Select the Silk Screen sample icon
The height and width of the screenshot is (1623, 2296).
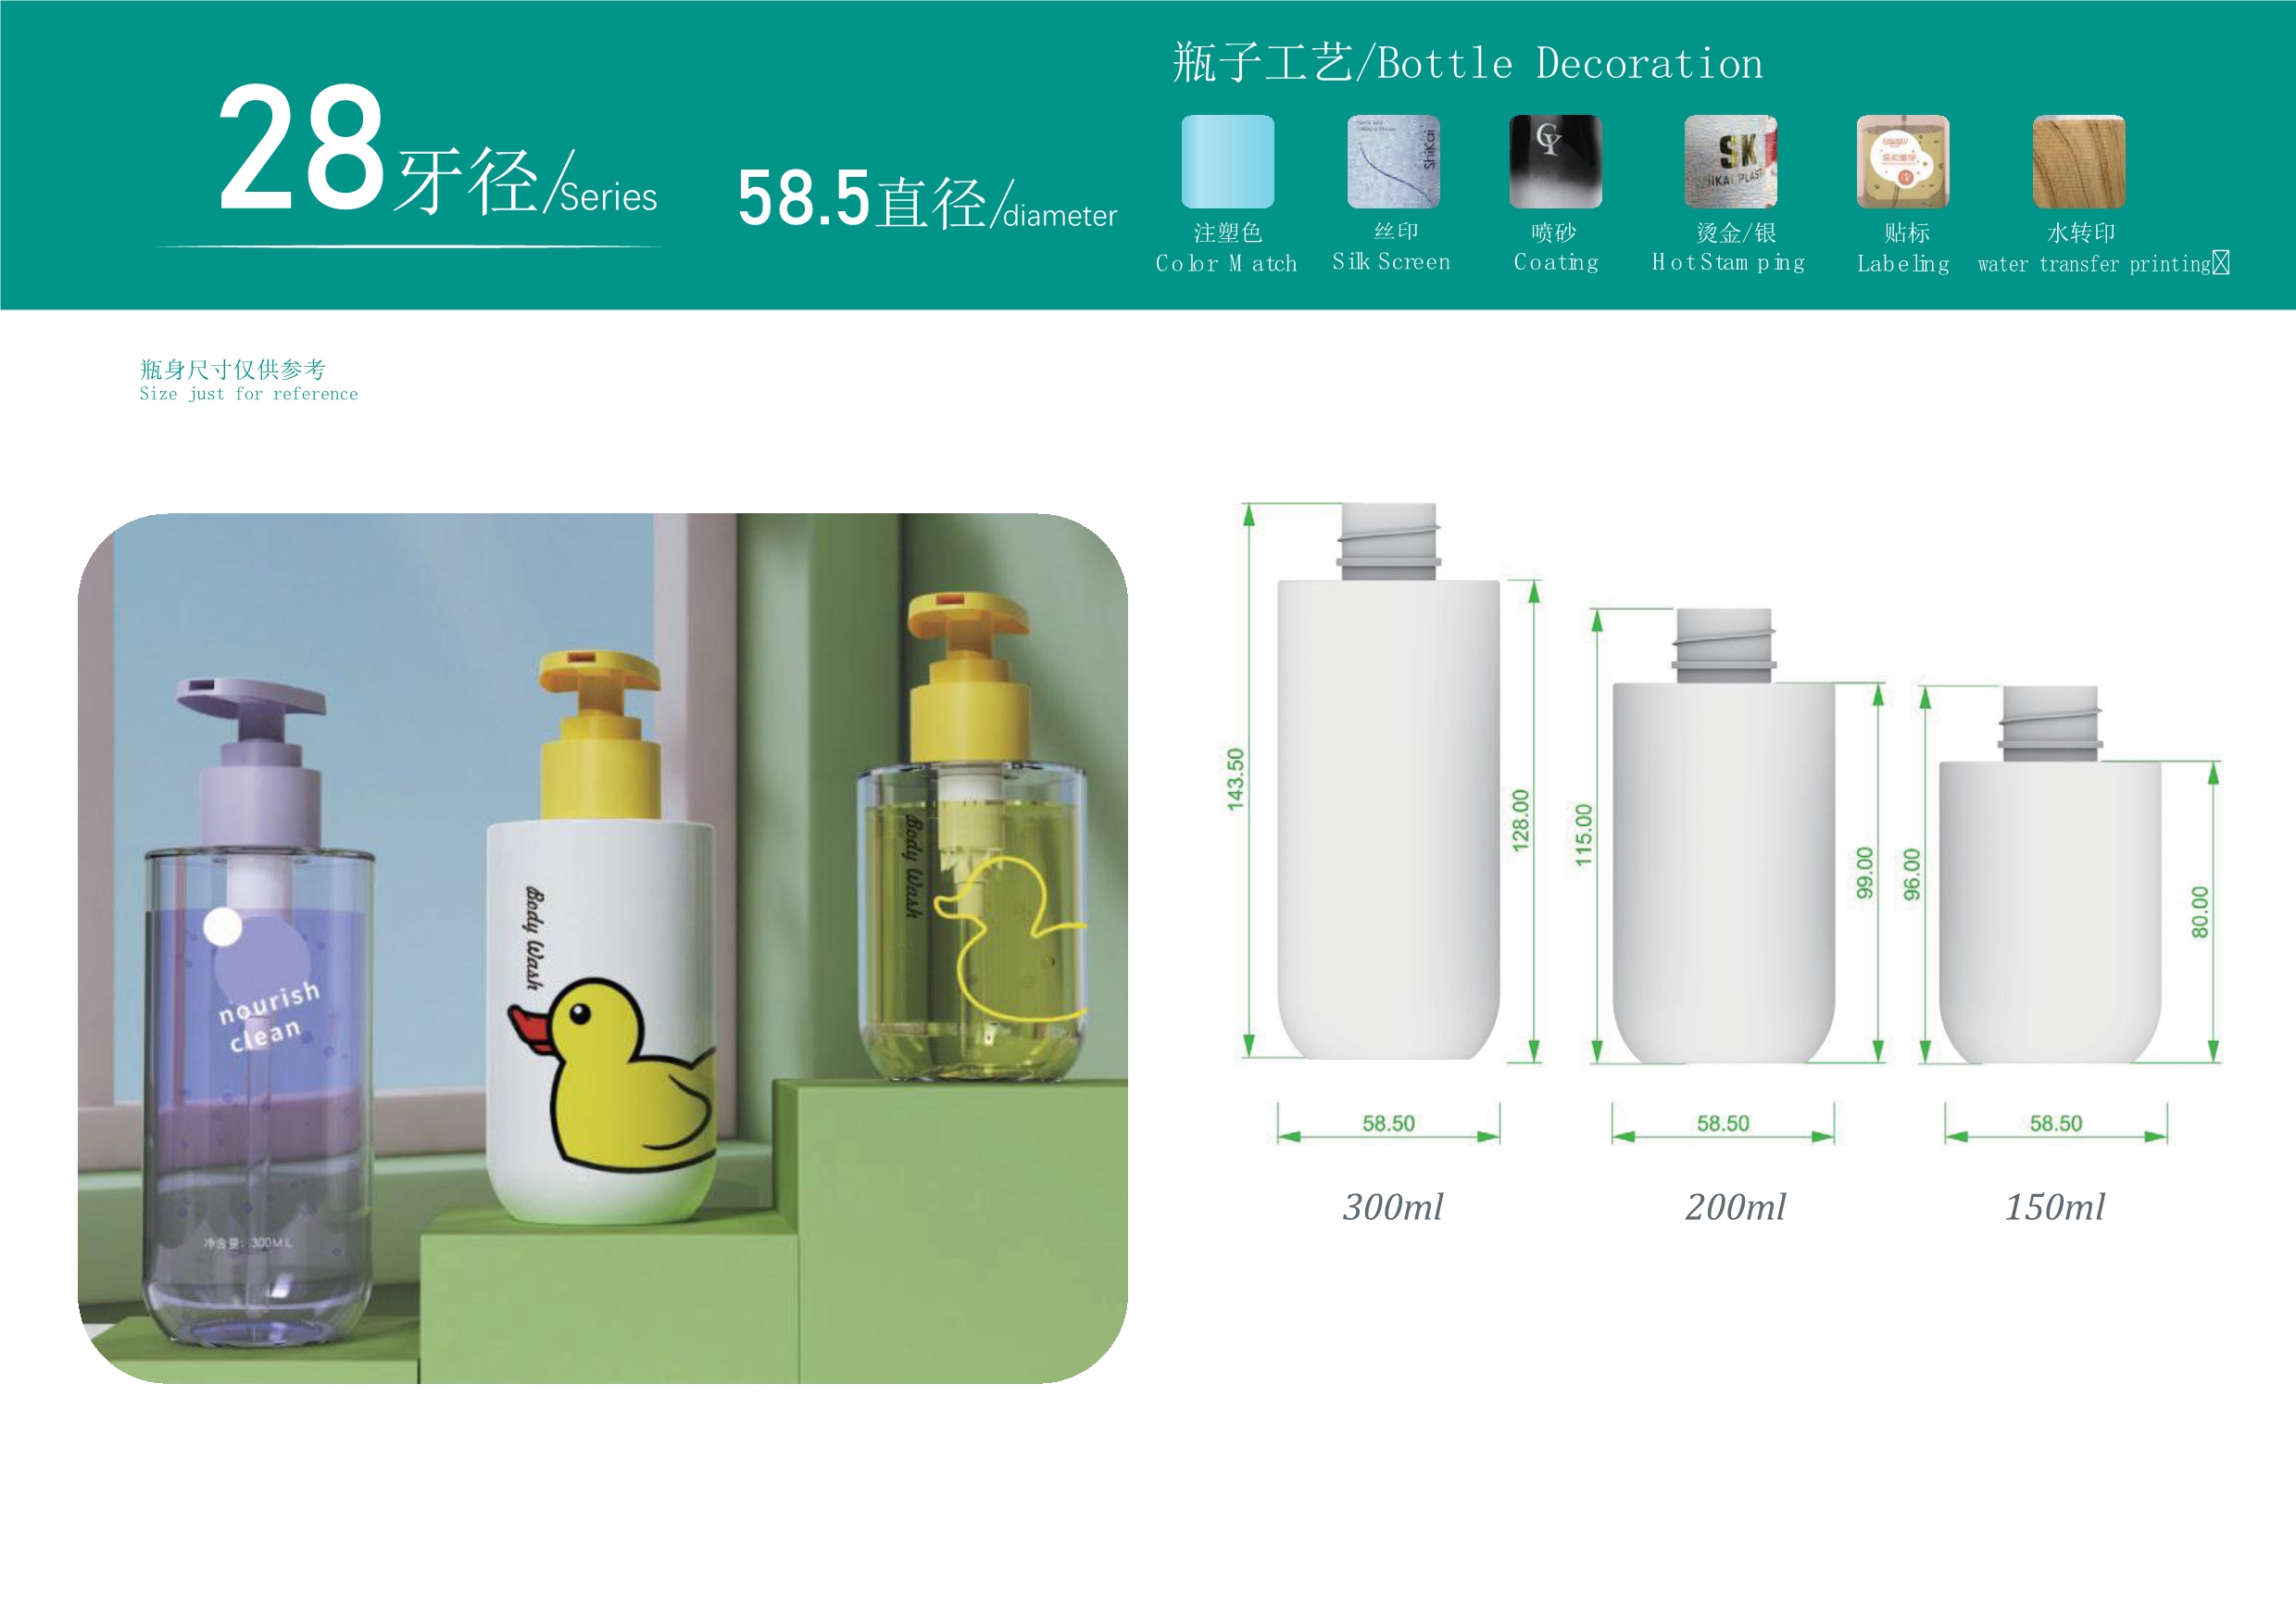1393,161
